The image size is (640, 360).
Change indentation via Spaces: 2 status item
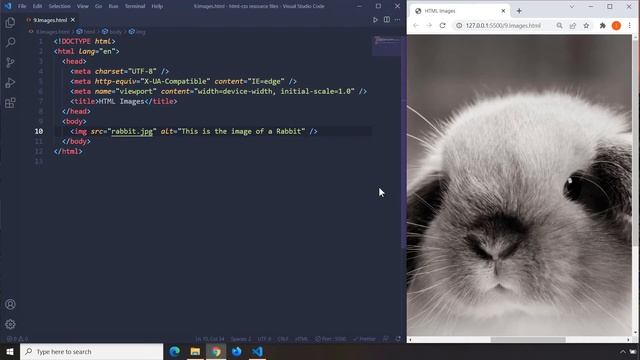point(241,339)
